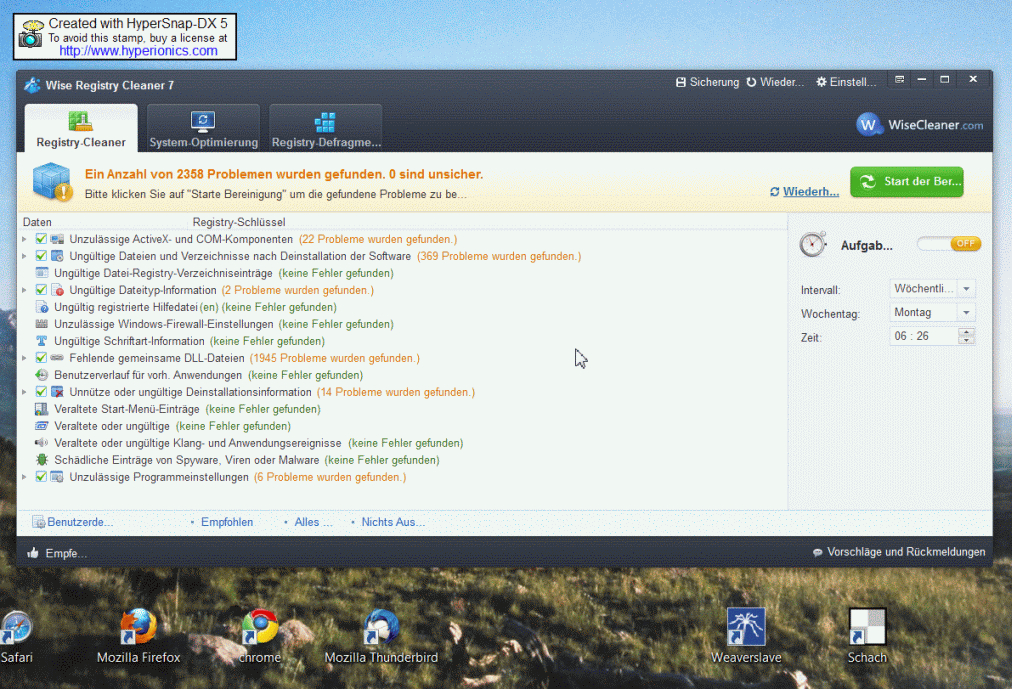Open the Mozilla Thunderbird desktop shortcut
Viewport: 1012px width, 689px height.
point(381,637)
